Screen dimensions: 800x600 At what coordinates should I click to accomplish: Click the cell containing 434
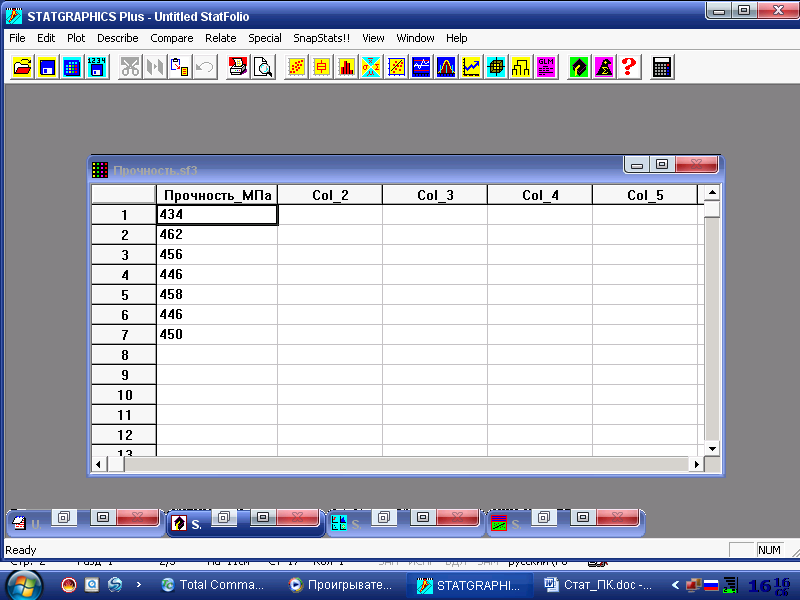pos(217,215)
